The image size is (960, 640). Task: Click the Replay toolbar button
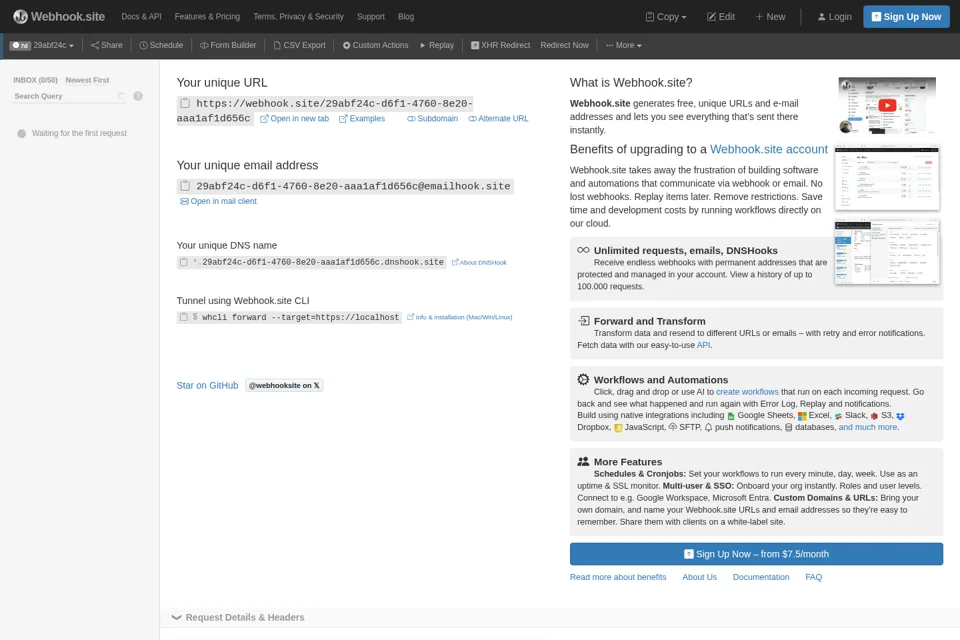pyautogui.click(x=437, y=45)
